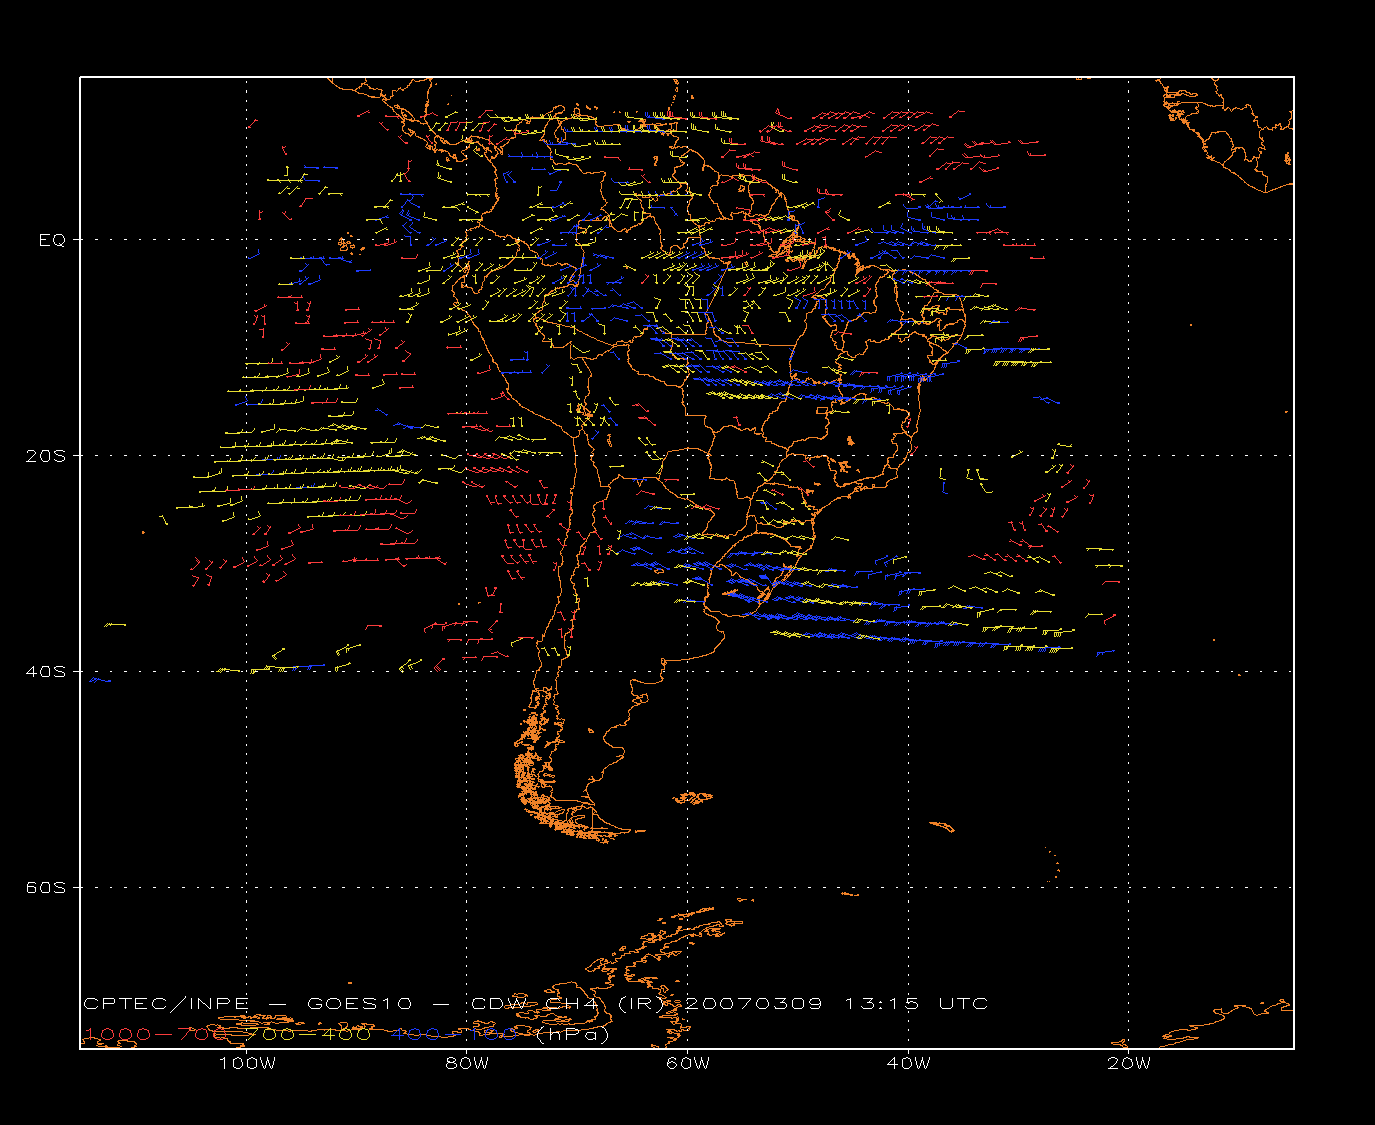Click the 100W longitude label
The width and height of the screenshot is (1375, 1125).
click(x=247, y=1063)
